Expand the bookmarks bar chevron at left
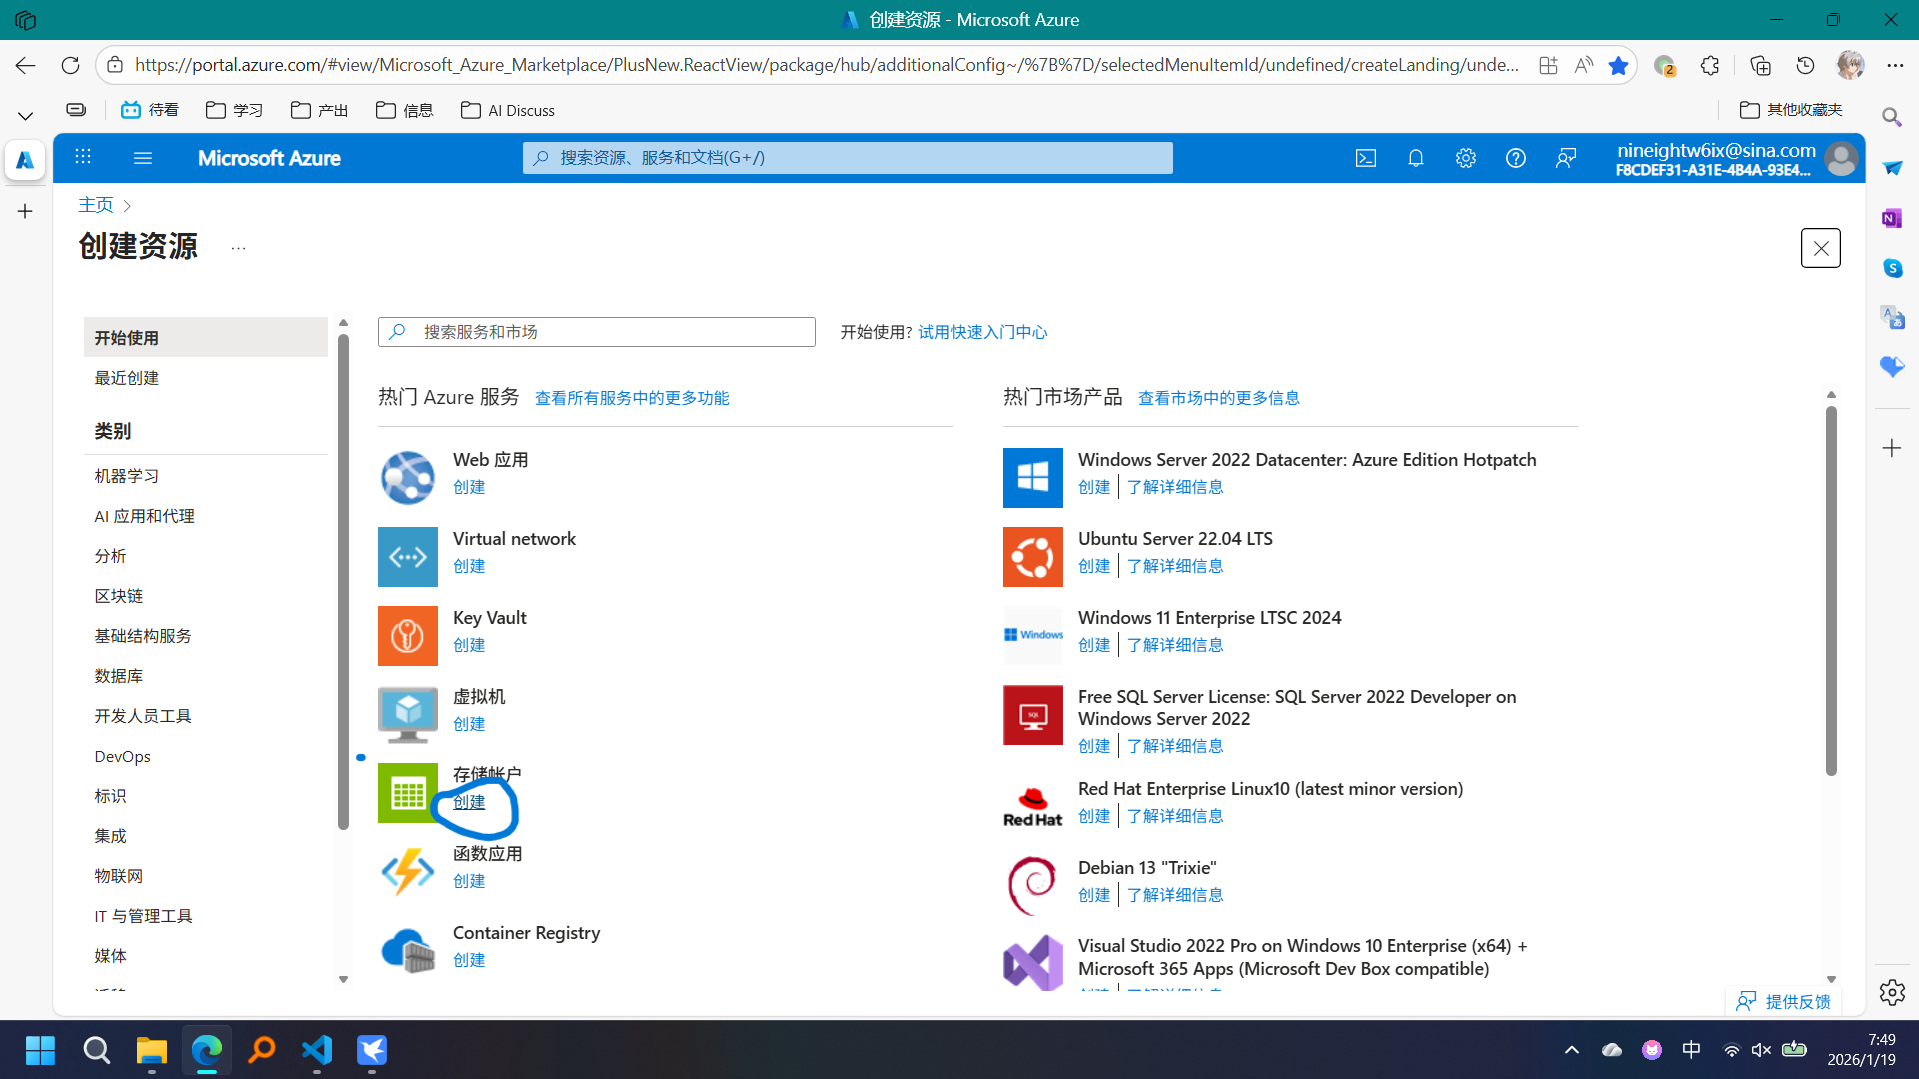 pos(25,116)
